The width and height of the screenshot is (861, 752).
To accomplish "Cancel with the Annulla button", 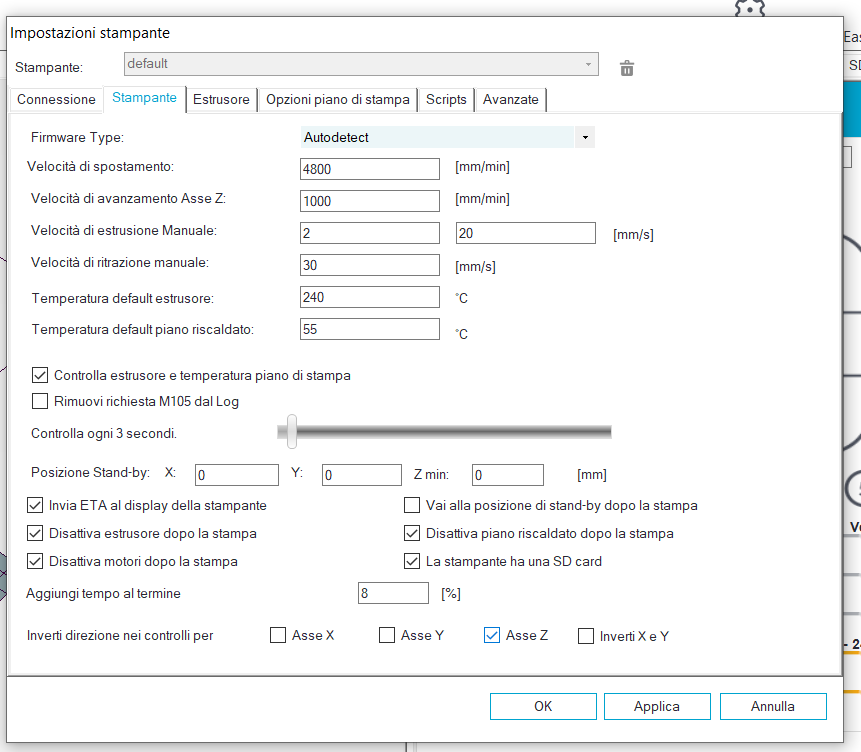I will pos(773,706).
